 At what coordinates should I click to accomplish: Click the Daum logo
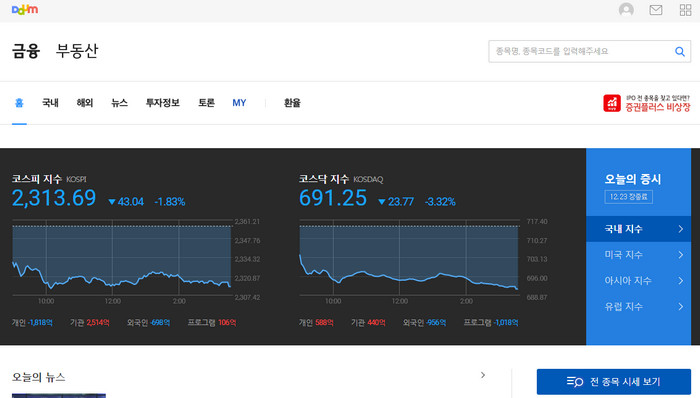pos(25,9)
